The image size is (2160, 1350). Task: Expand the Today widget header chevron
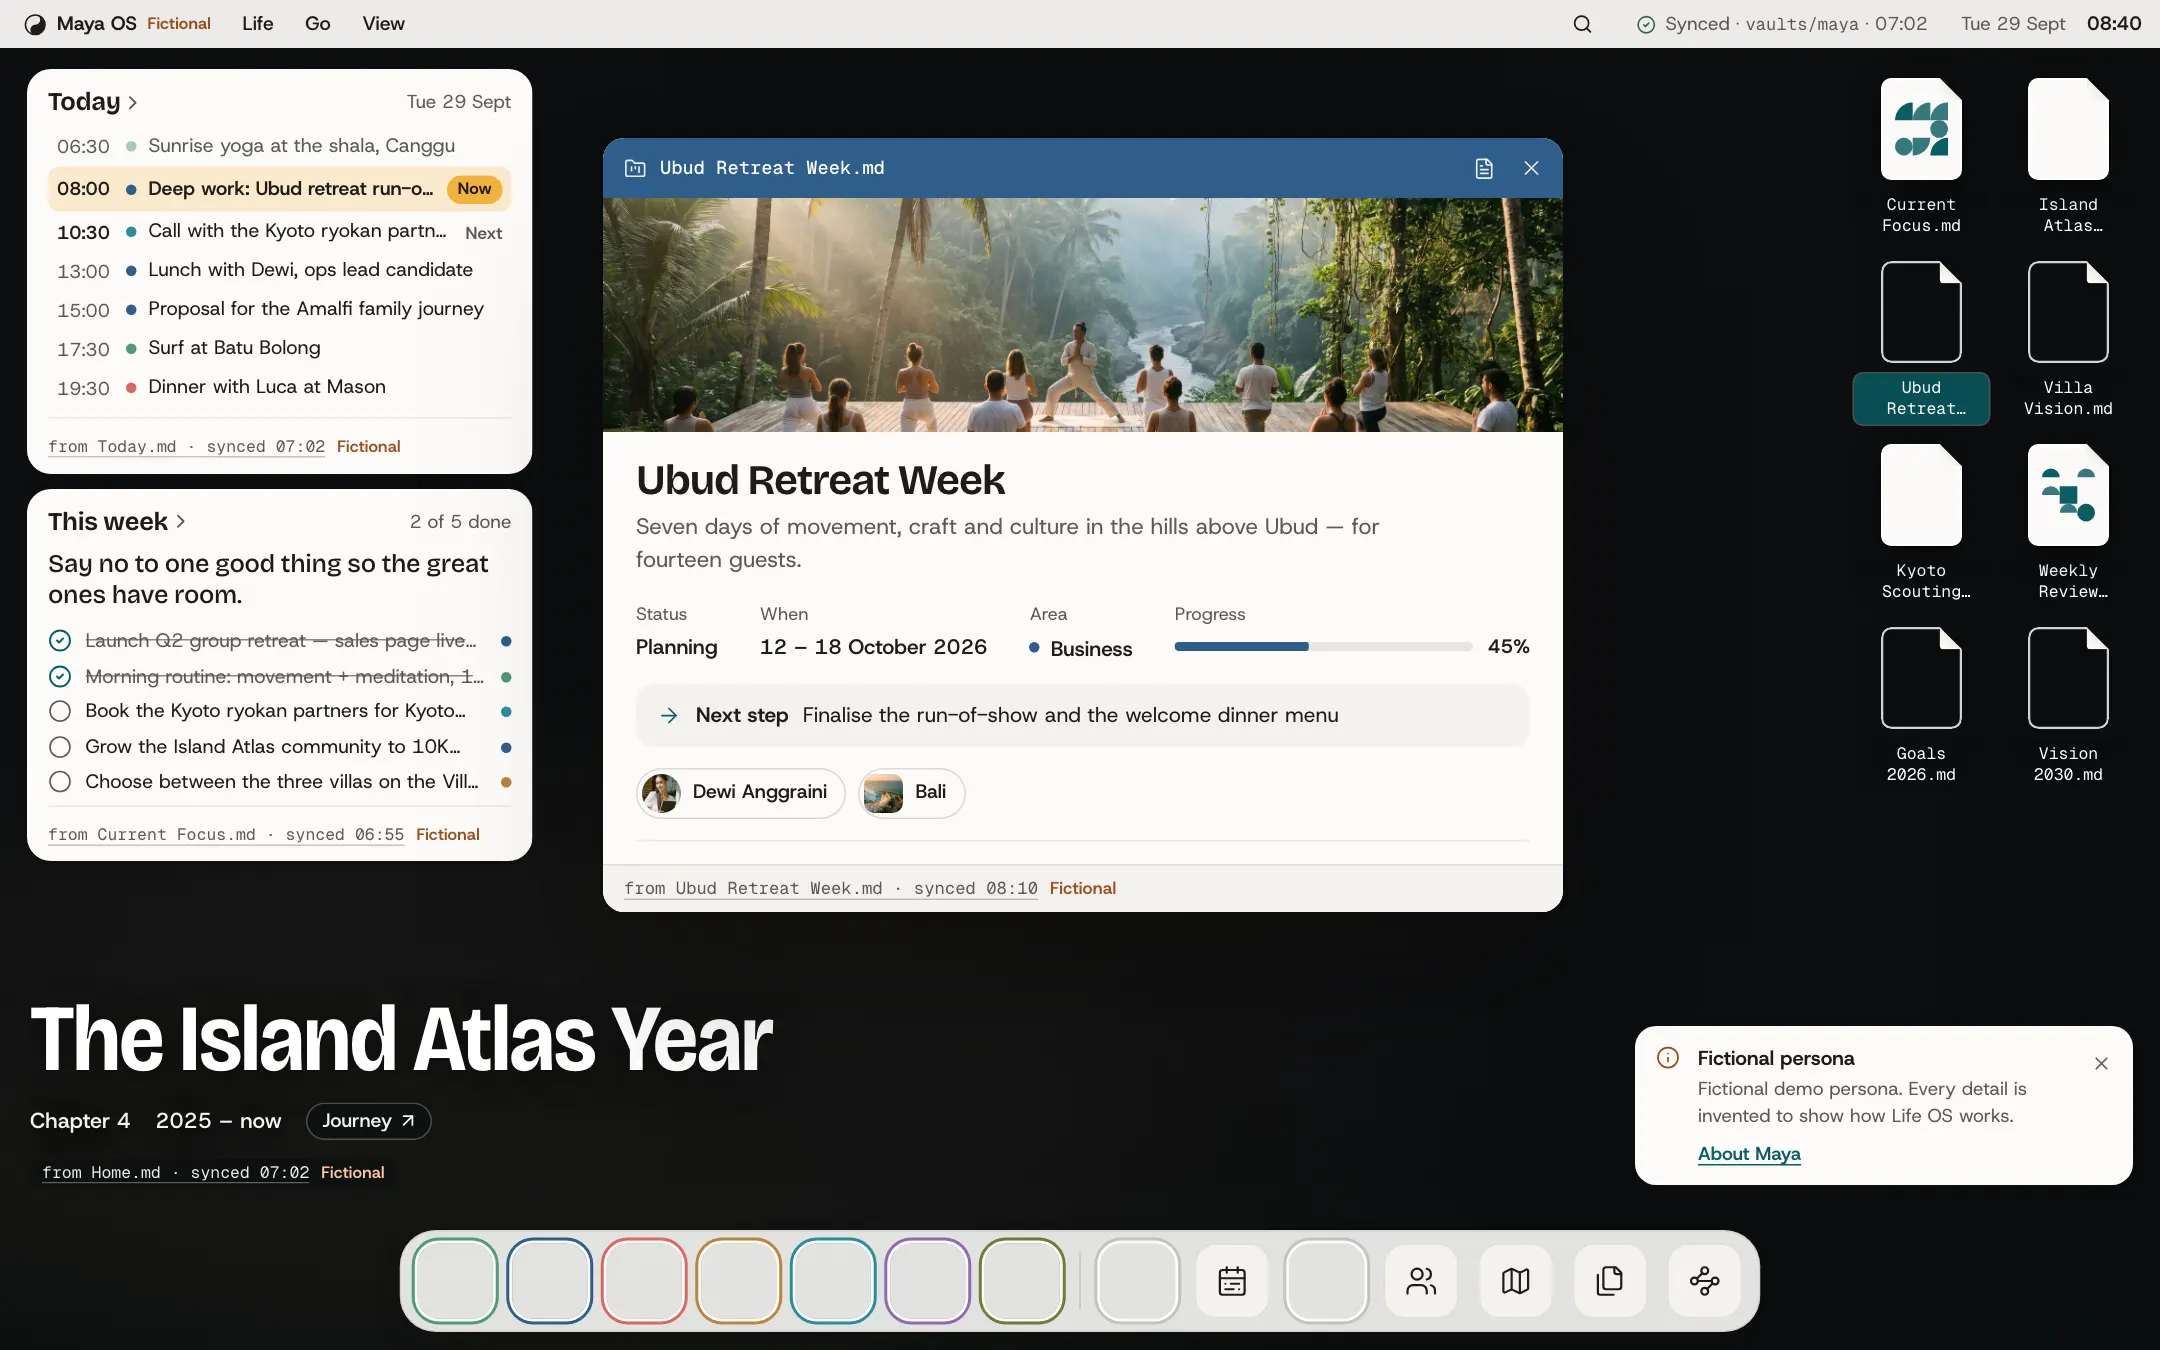point(133,103)
